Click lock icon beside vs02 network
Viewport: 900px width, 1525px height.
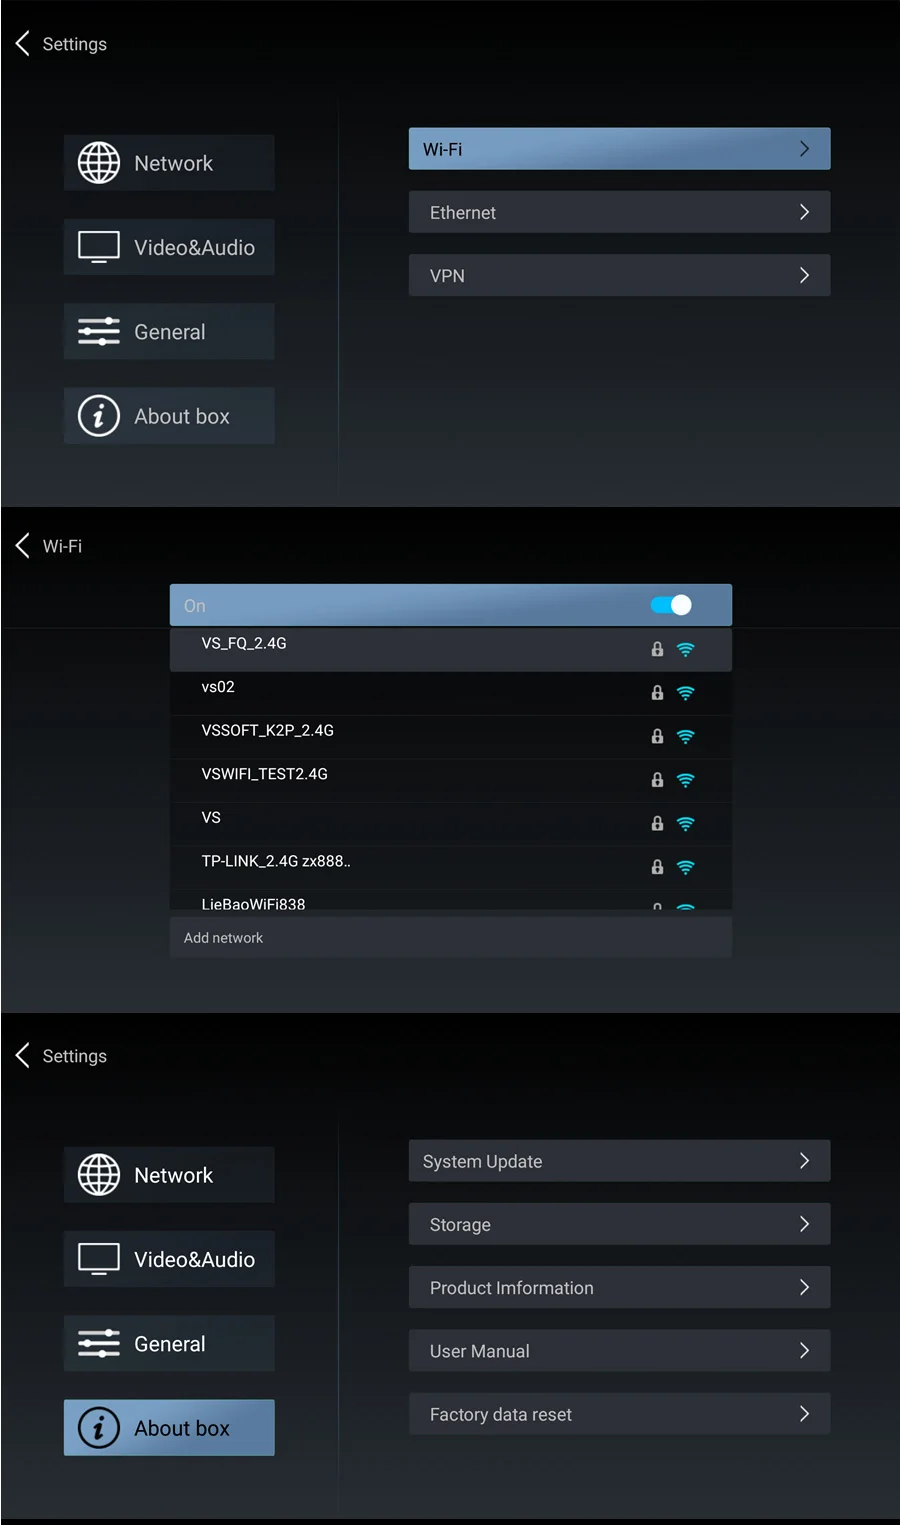[x=657, y=692]
